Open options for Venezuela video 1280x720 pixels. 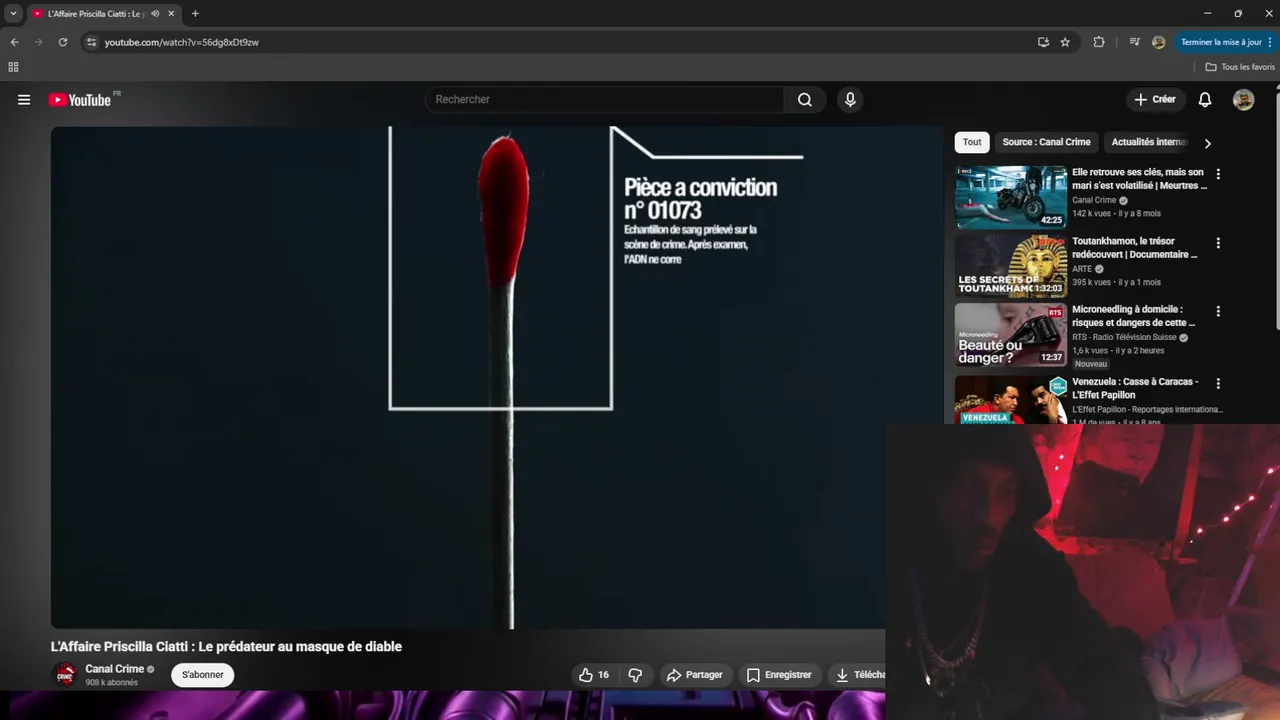(x=1217, y=383)
